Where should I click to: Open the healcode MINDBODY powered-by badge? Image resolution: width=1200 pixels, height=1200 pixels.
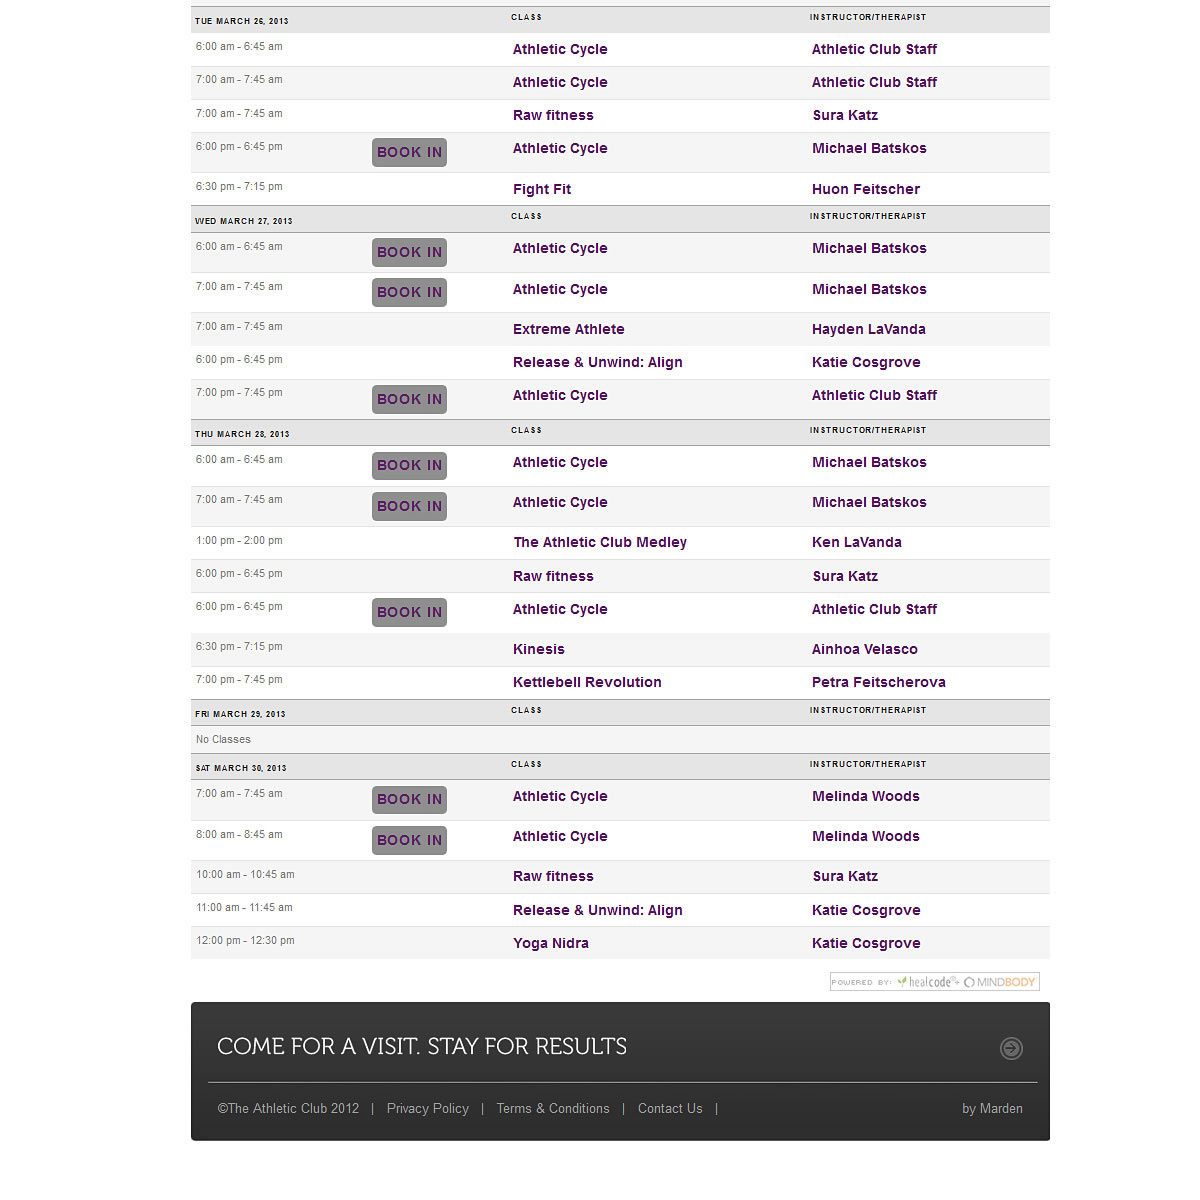934,982
